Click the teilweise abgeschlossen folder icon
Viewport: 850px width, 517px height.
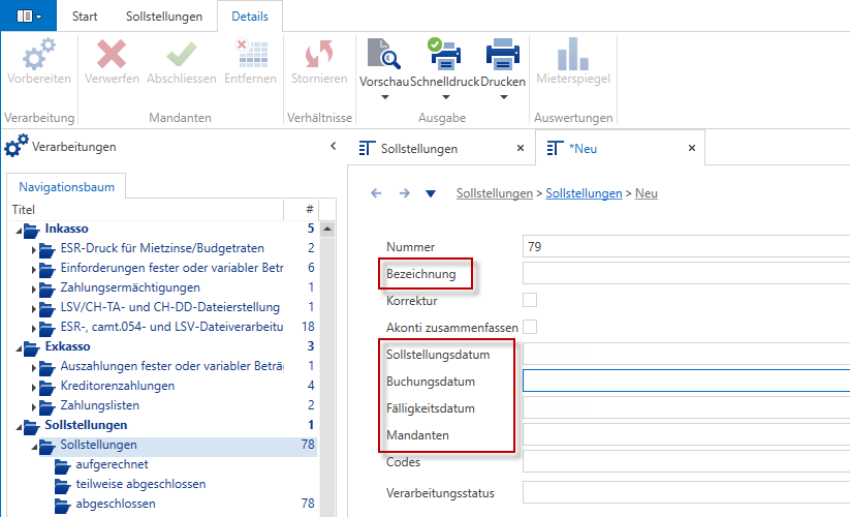pyautogui.click(x=62, y=486)
